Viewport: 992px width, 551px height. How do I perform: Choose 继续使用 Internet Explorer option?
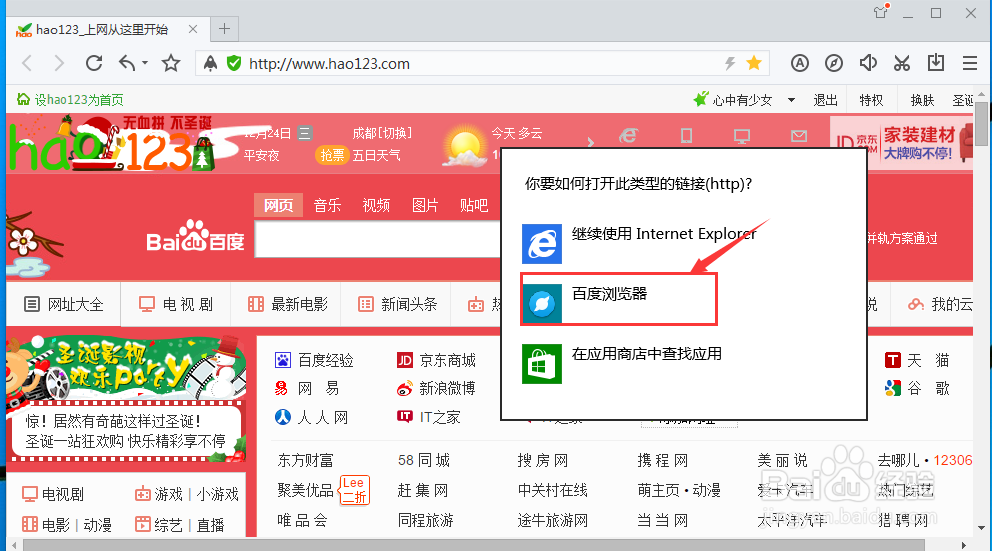pyautogui.click(x=639, y=244)
